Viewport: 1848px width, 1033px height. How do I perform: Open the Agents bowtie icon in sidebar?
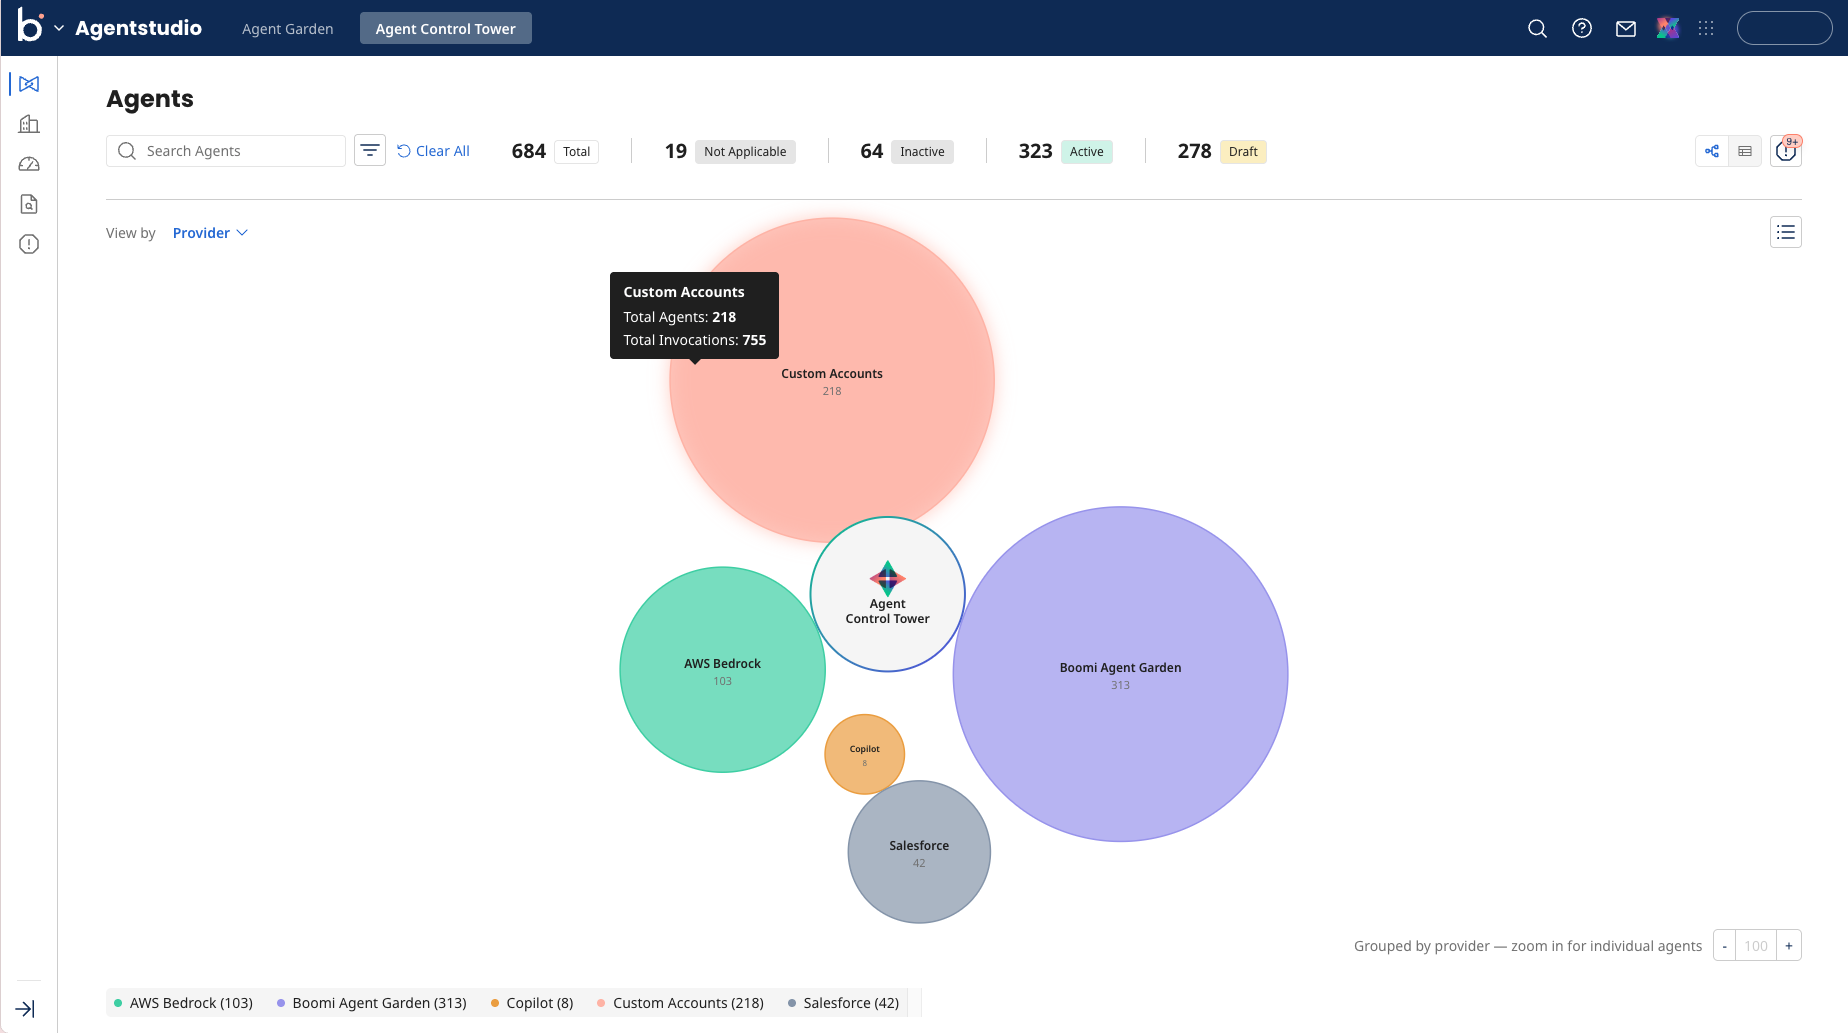(29, 84)
